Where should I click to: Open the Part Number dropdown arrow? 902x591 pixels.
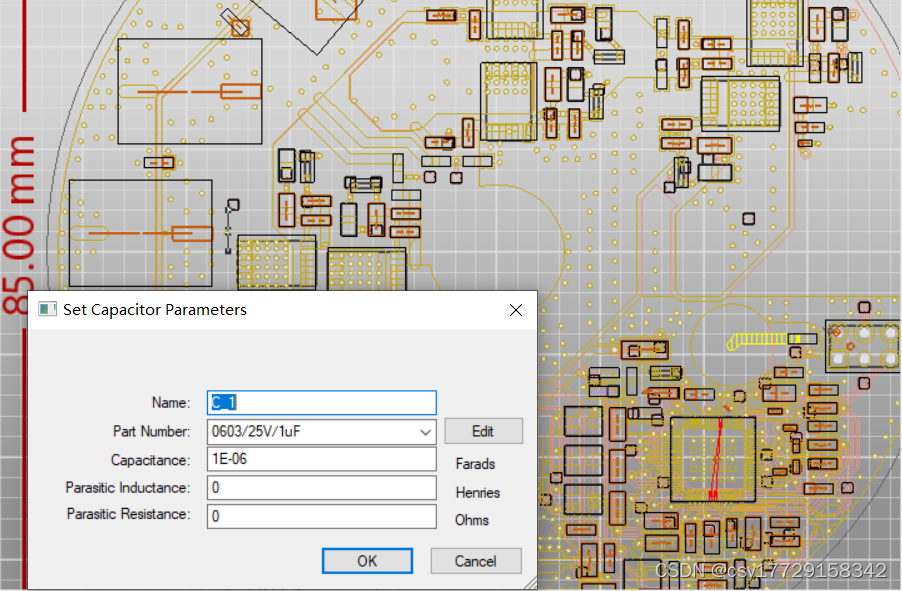(x=425, y=432)
